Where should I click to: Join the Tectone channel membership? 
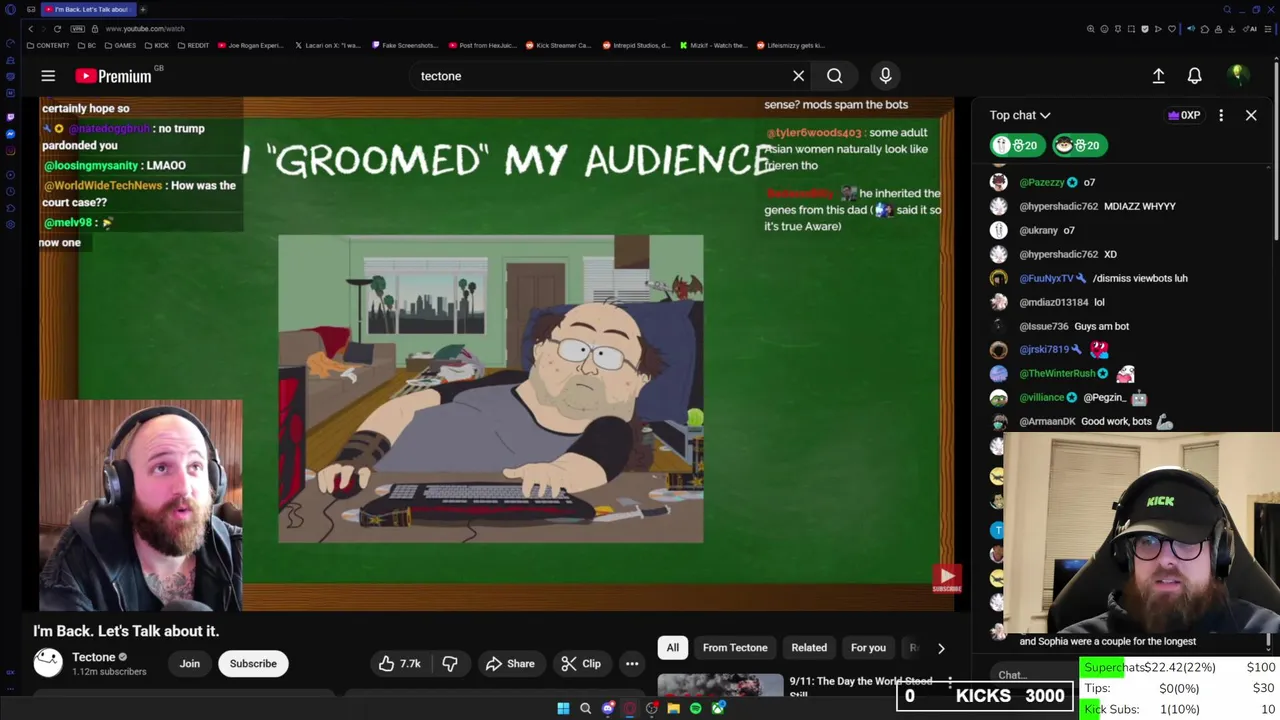189,663
